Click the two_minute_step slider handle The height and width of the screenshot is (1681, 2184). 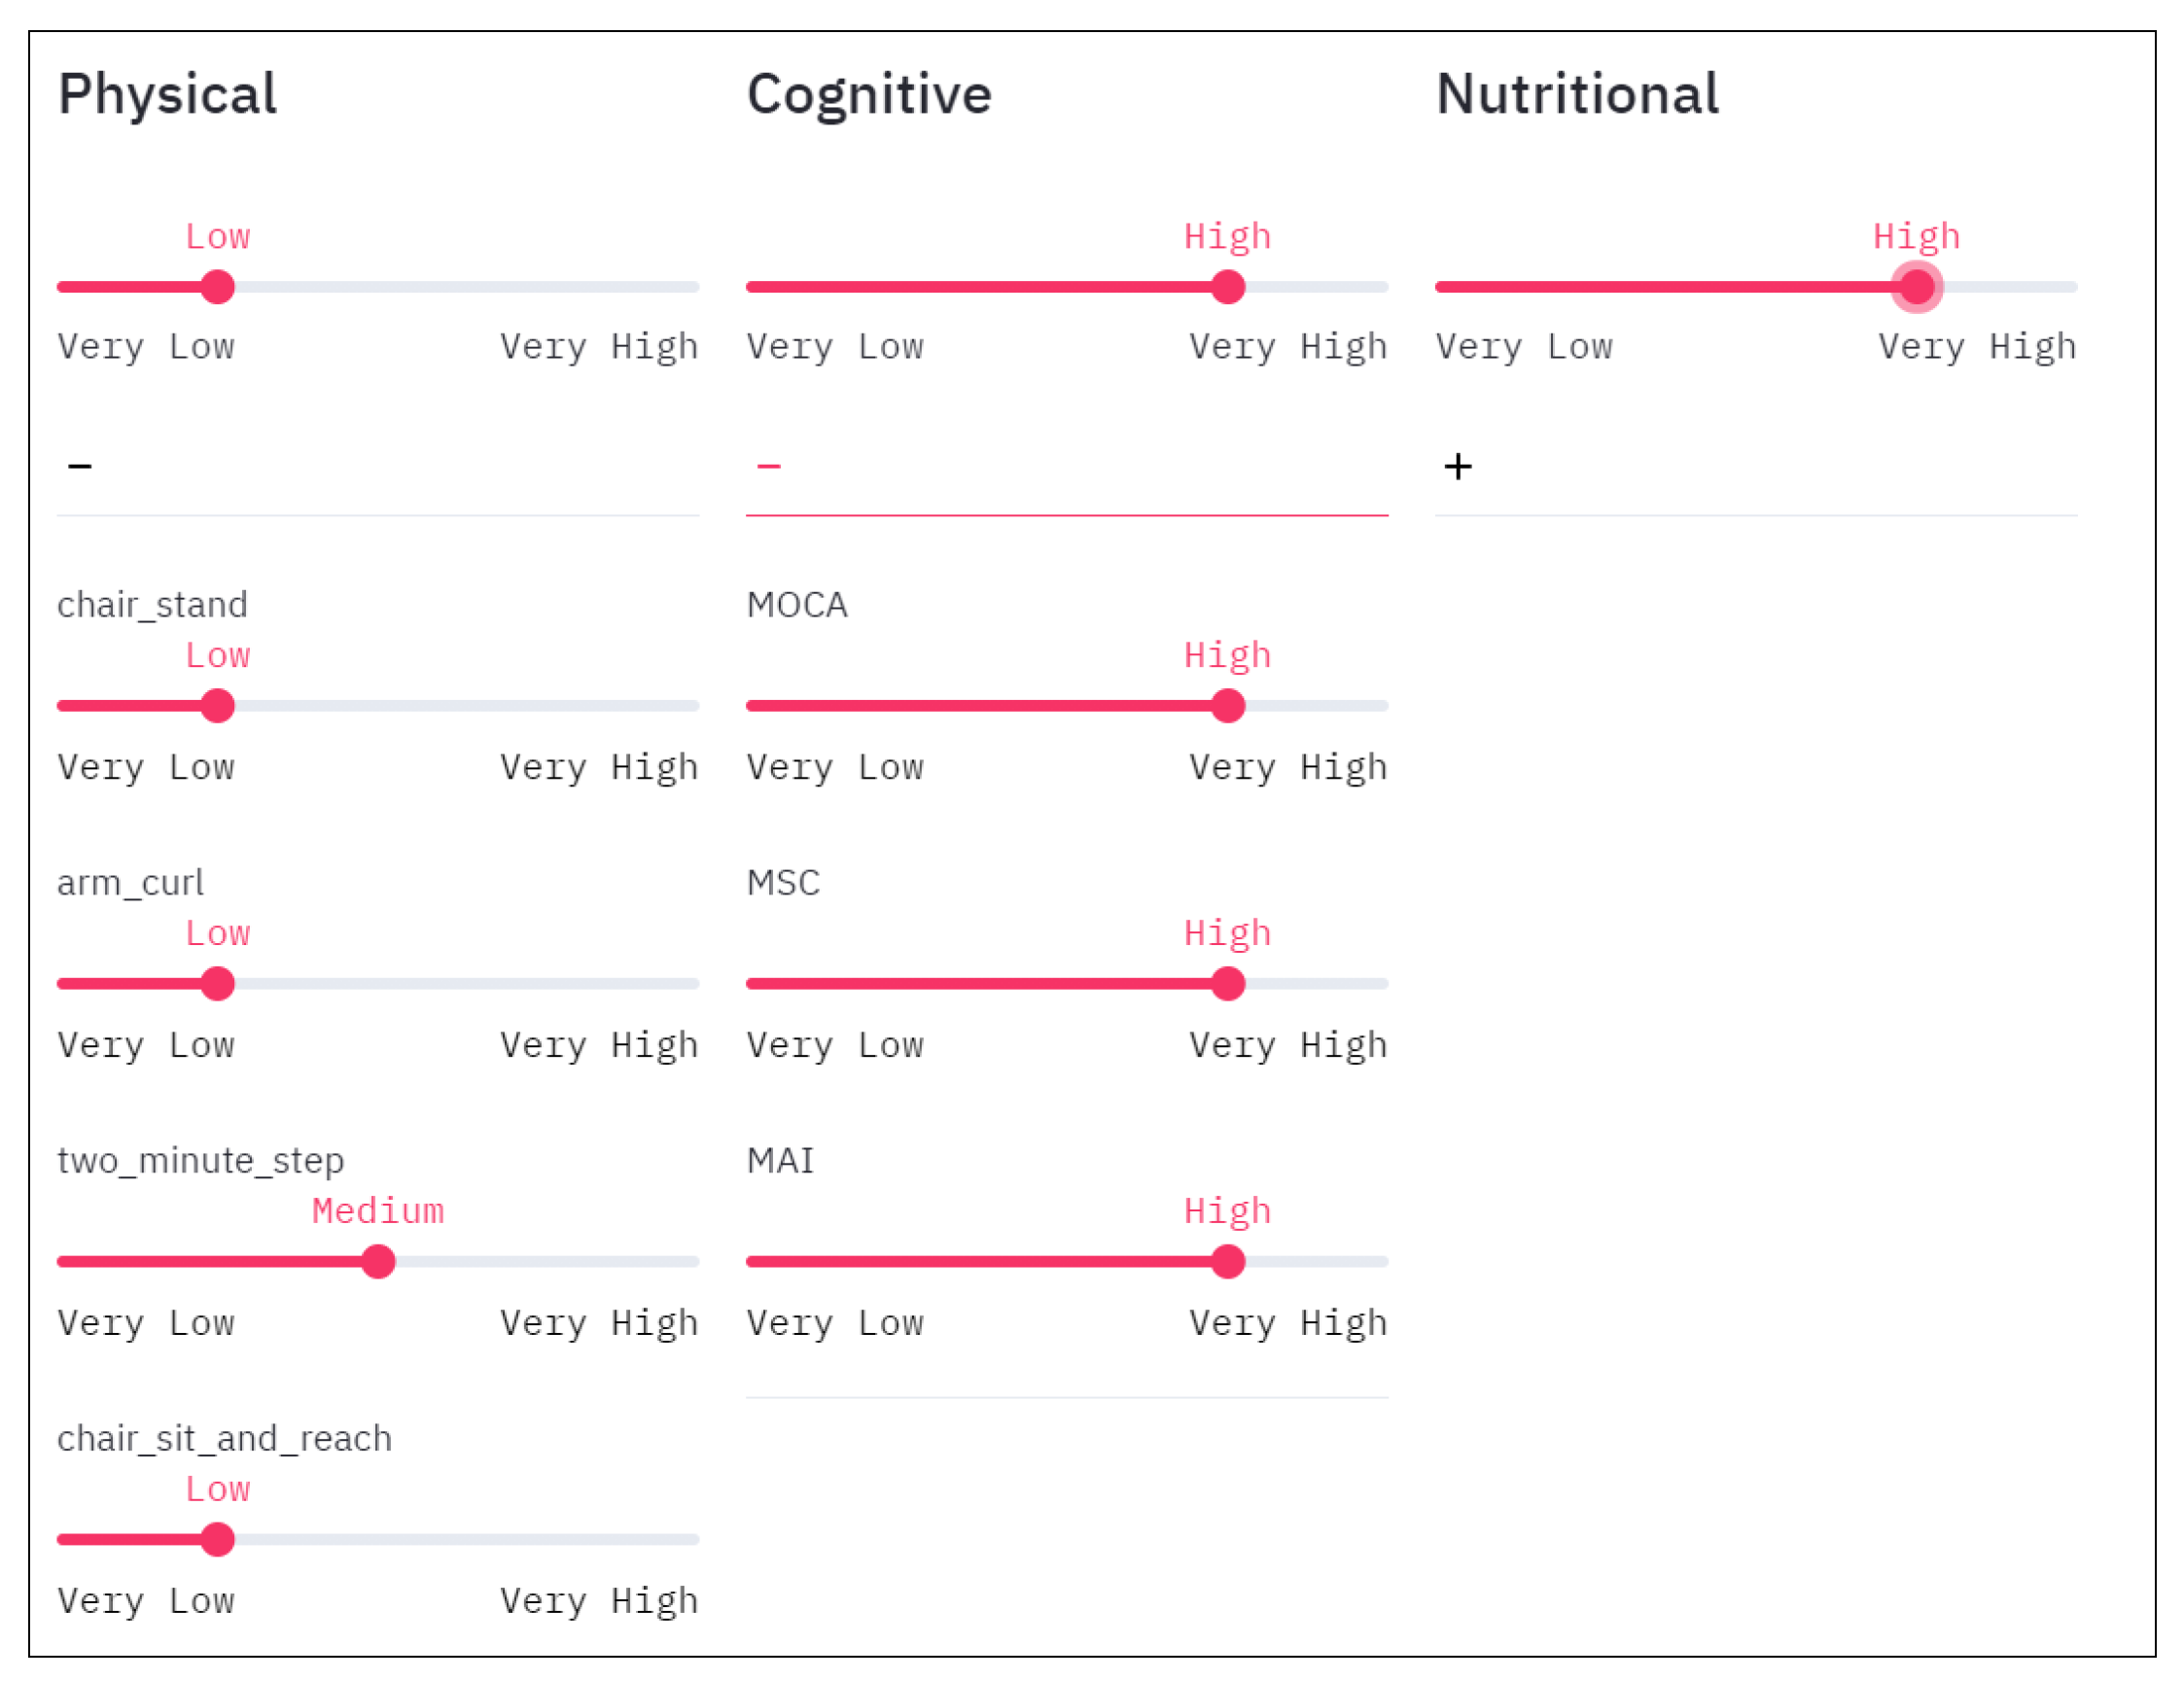tap(378, 1262)
